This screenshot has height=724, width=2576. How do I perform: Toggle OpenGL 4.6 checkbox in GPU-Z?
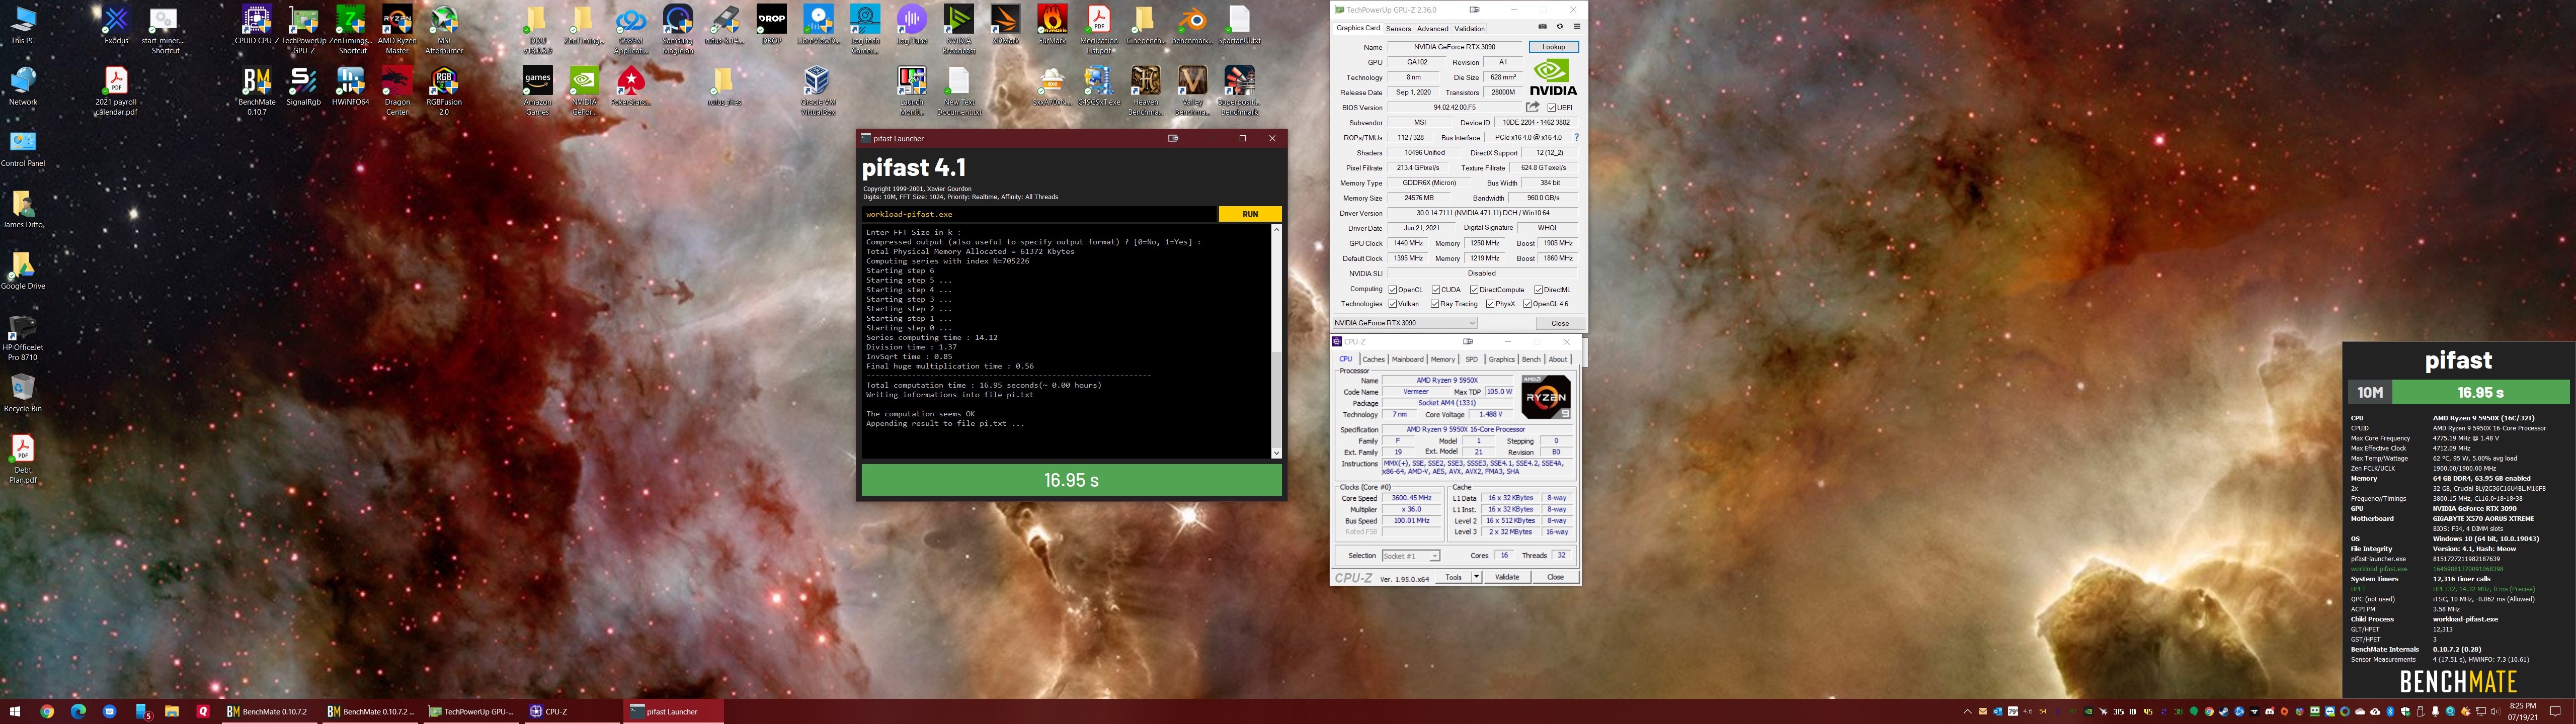(1527, 304)
